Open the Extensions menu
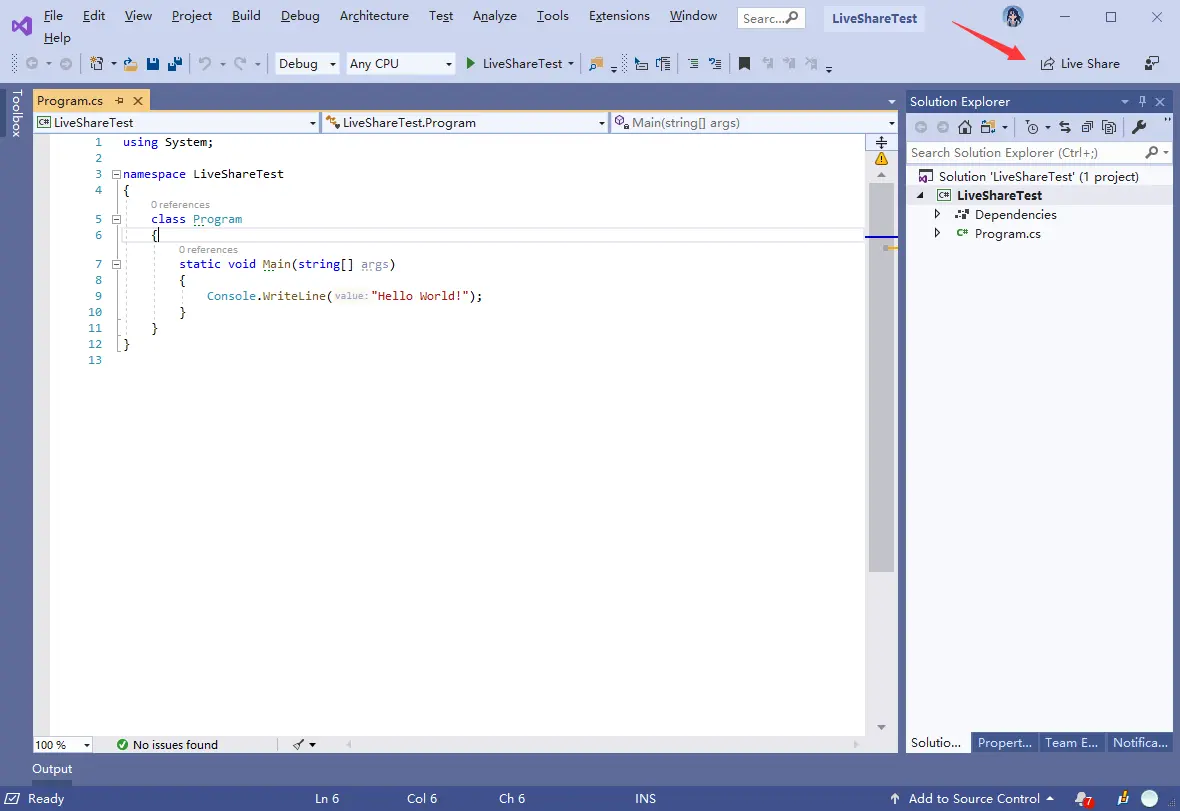 point(619,16)
